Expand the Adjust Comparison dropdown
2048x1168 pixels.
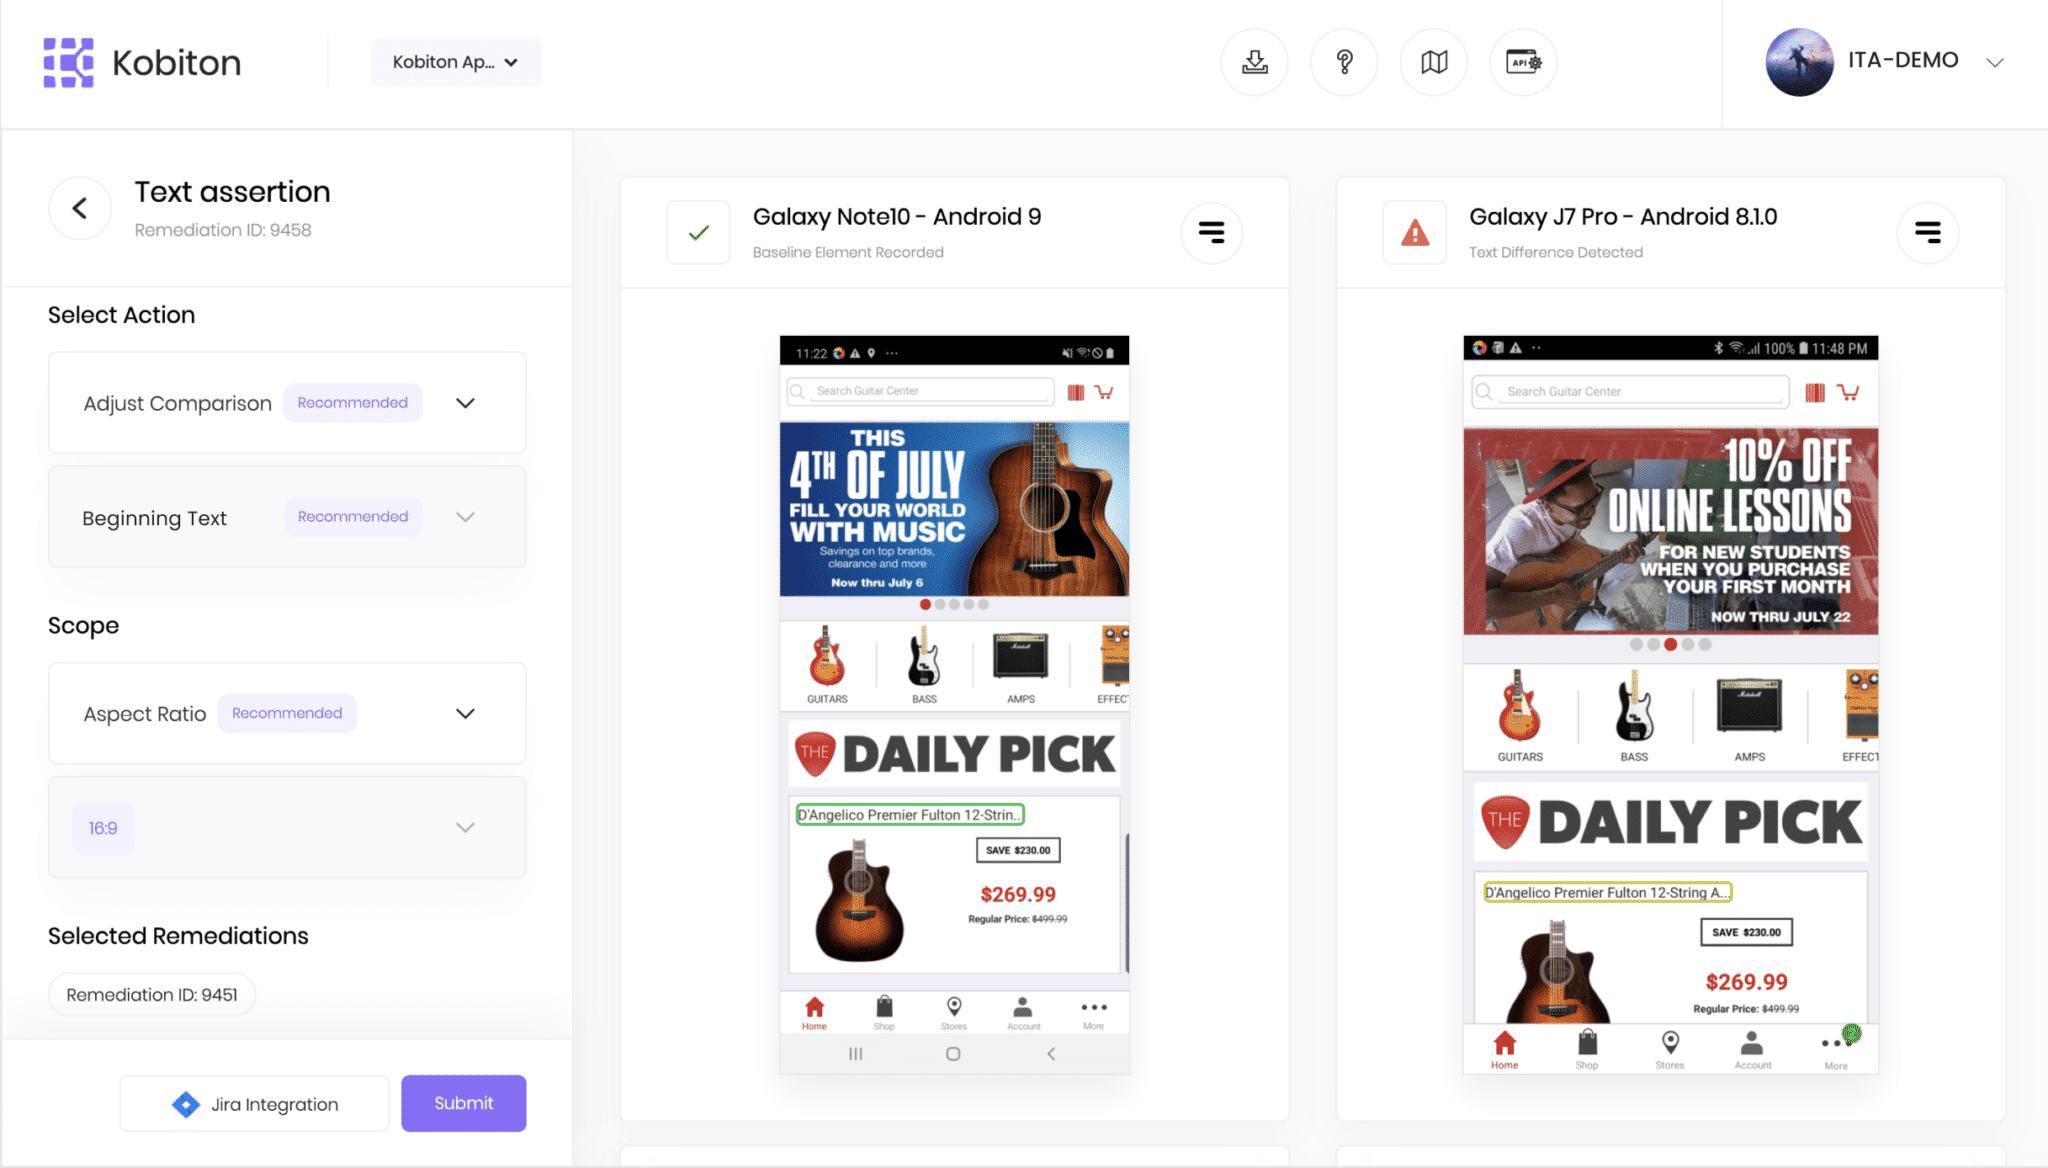pos(468,402)
